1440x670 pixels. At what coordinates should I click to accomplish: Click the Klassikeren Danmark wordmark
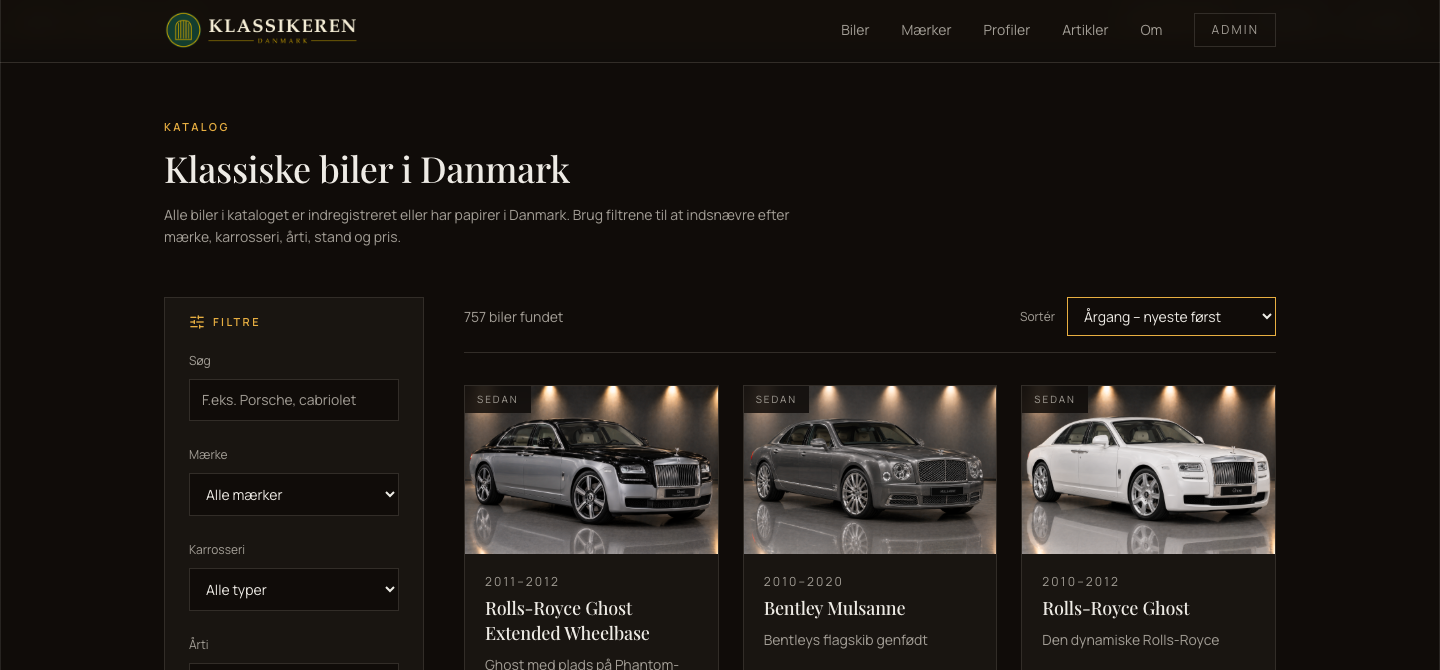coord(282,30)
